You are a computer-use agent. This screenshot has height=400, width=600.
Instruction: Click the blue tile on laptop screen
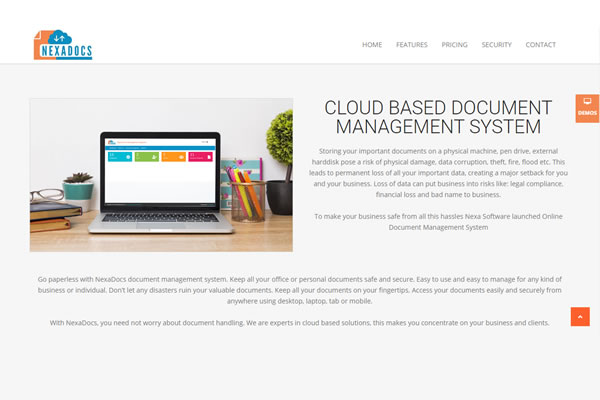(x=120, y=157)
